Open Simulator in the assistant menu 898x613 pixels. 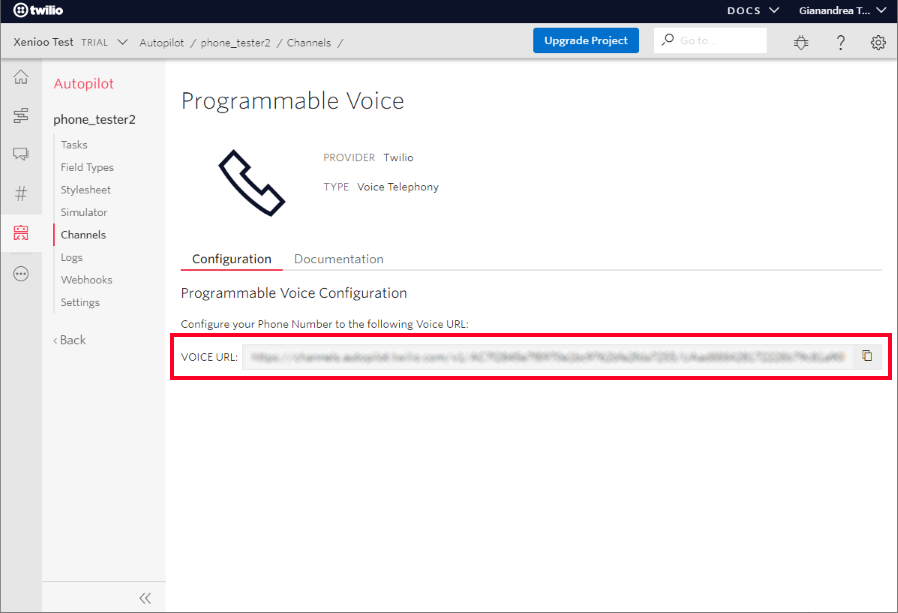[x=84, y=212]
